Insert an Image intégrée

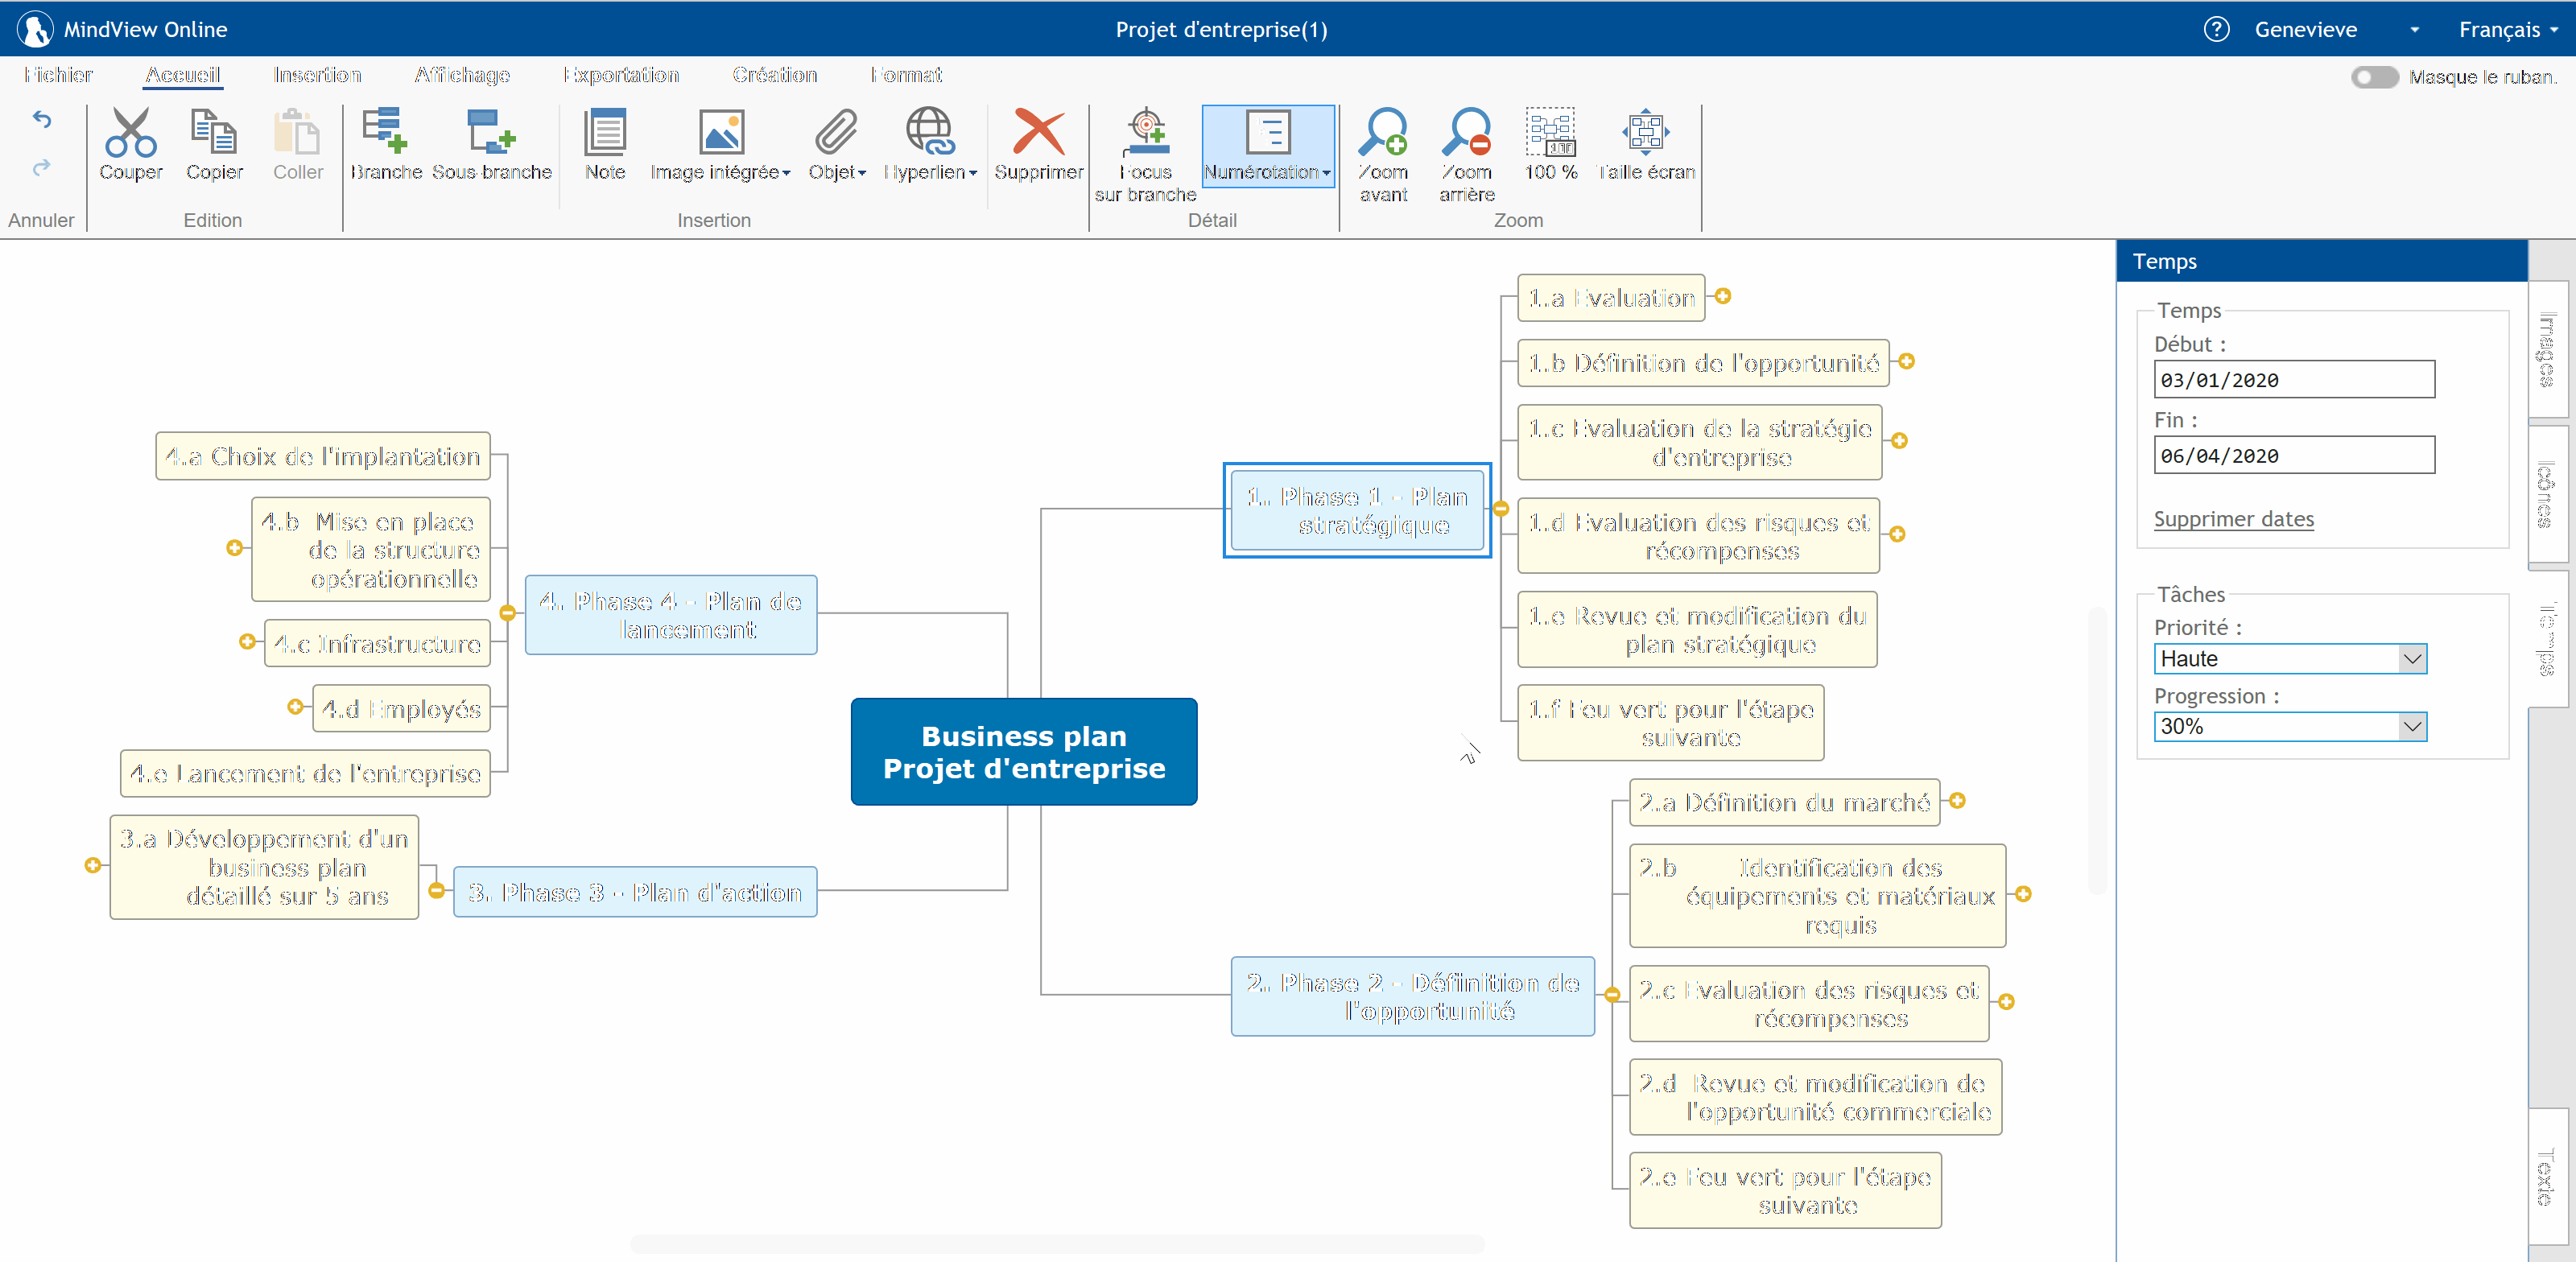720,145
